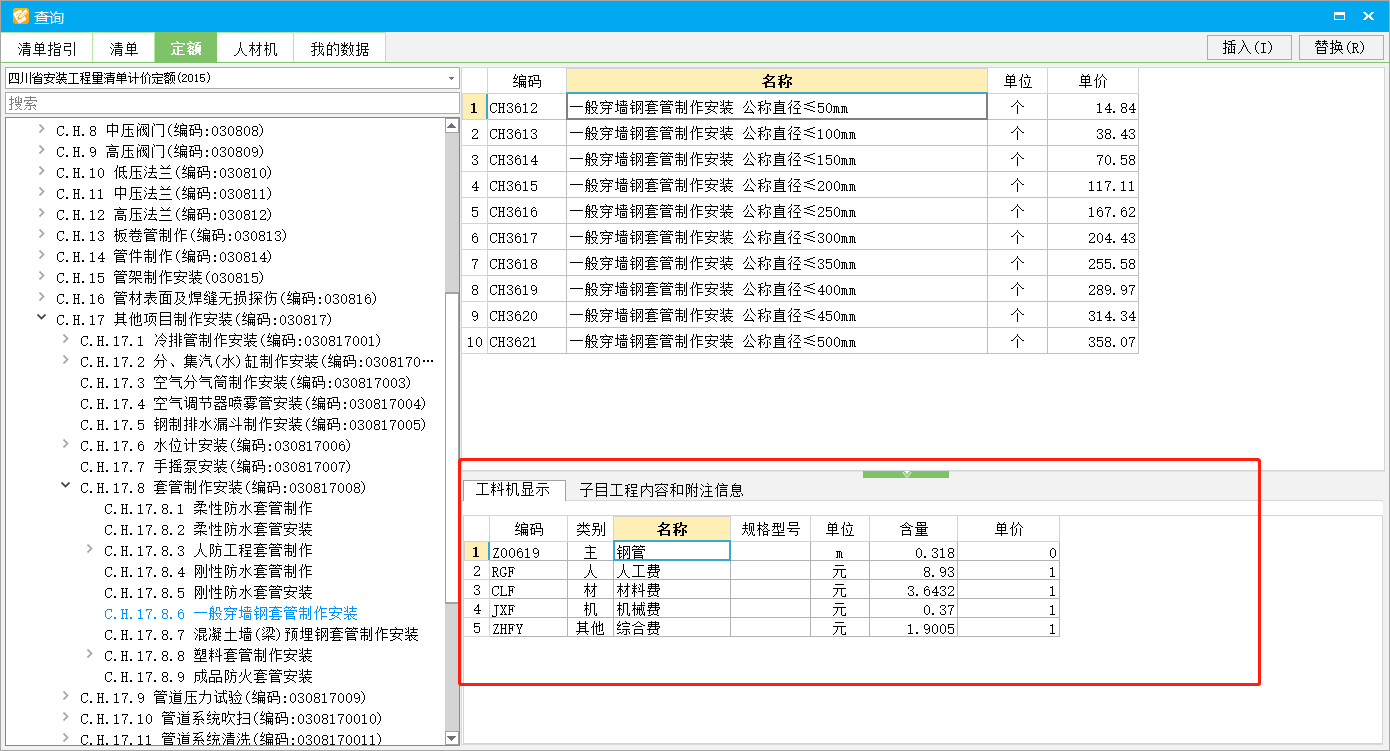Select C.H.17.8.6 一般穿墙钢套管制作安装
The image size is (1390, 751).
[x=230, y=613]
